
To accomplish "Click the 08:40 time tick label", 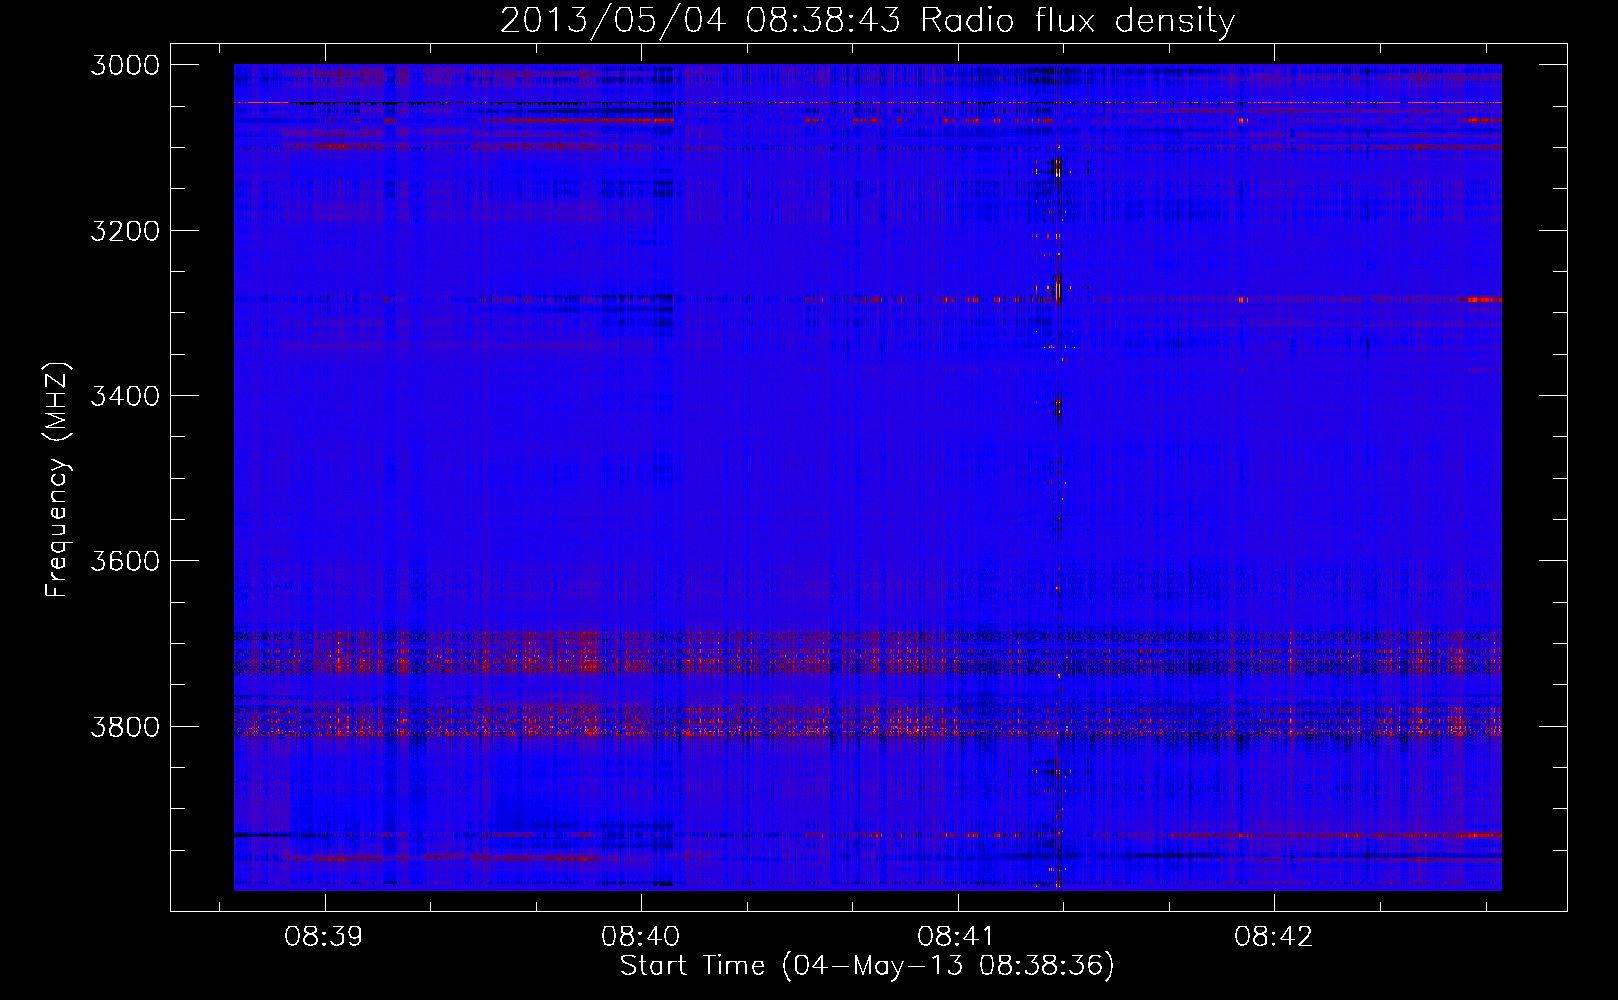I will tap(640, 937).
